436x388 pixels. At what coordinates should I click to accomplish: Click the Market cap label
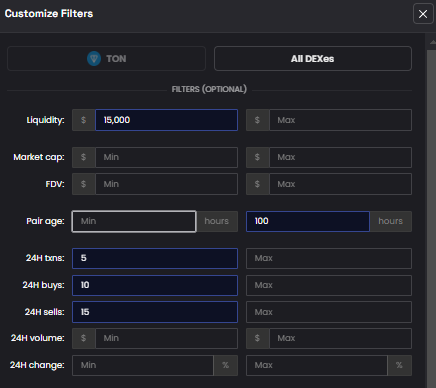coord(39,157)
